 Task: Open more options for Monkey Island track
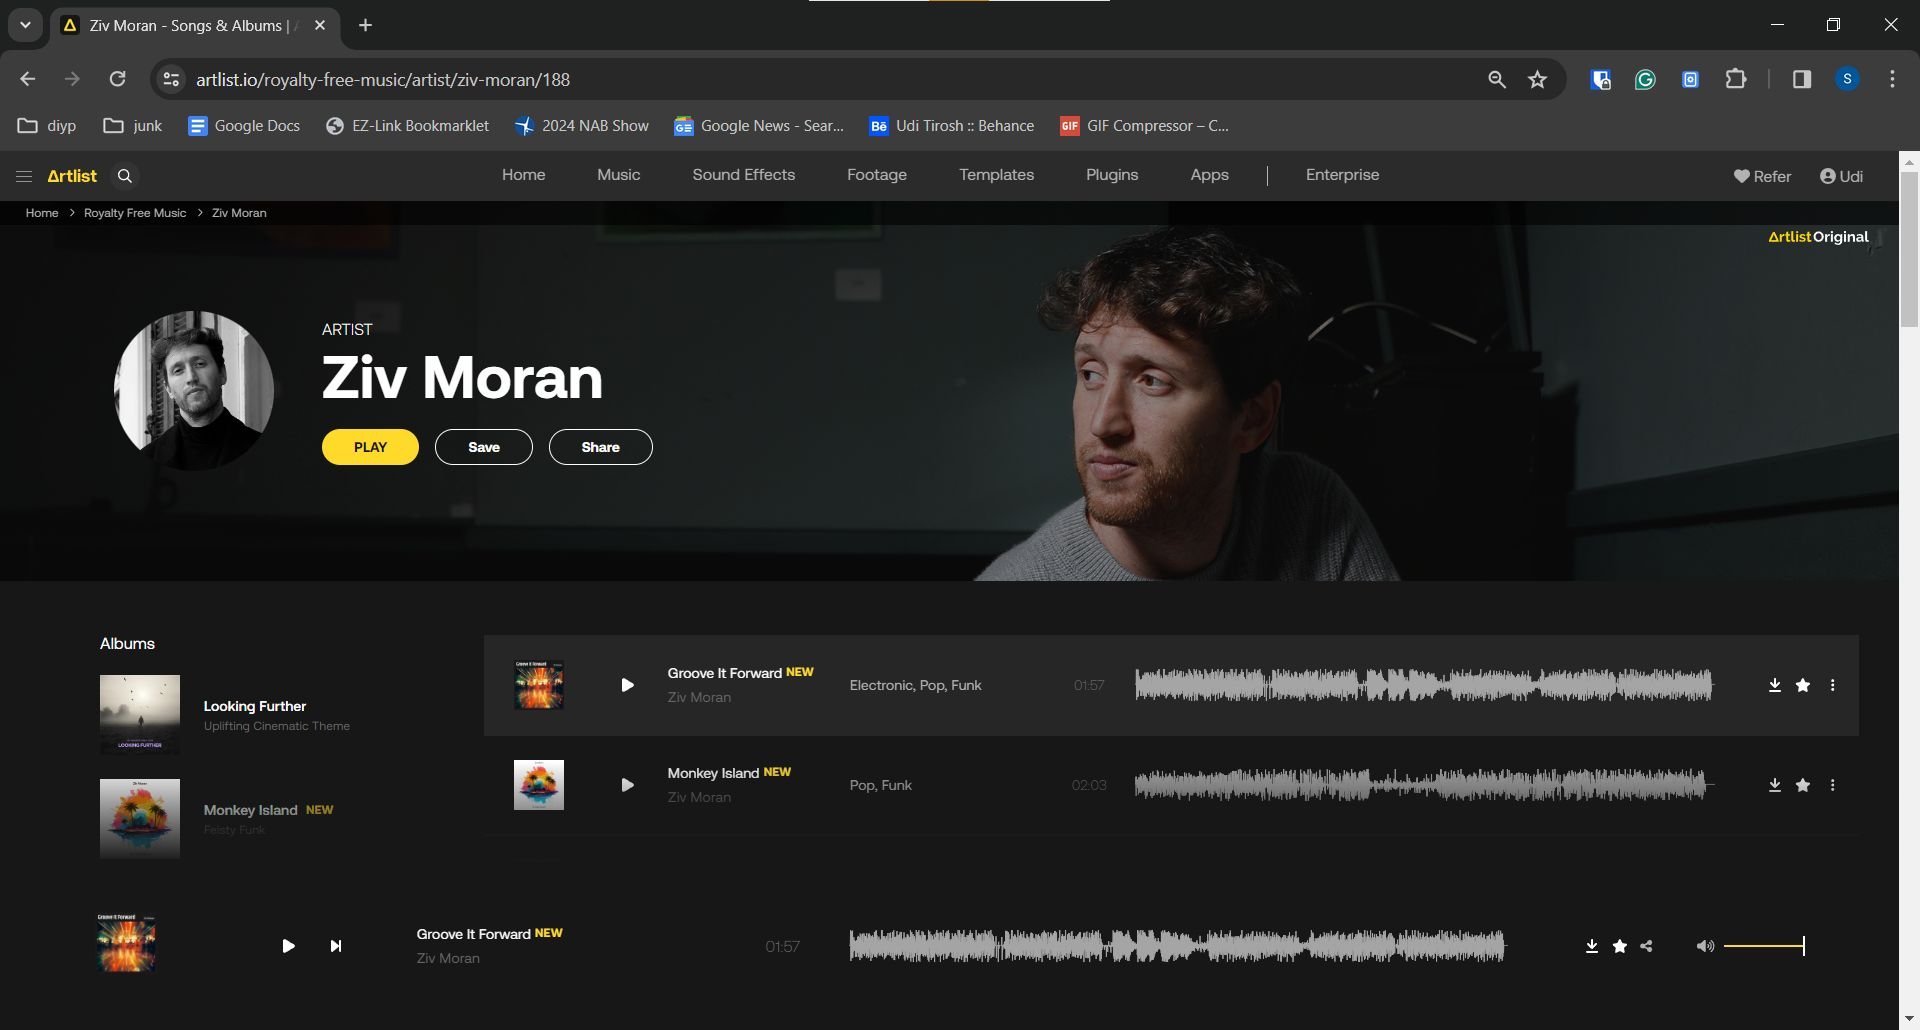1832,785
